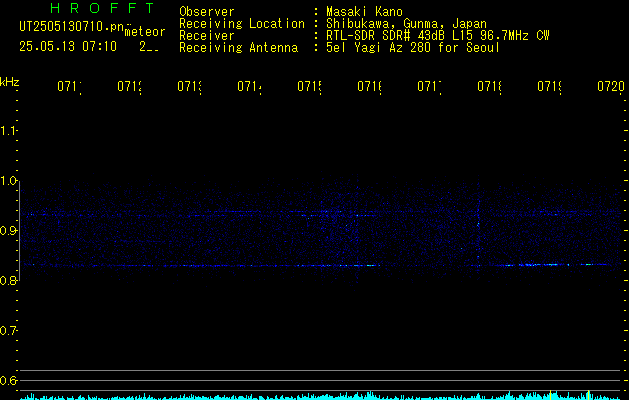Click the Receiving Location label
Screen dimensions: 629x400
pos(242,24)
